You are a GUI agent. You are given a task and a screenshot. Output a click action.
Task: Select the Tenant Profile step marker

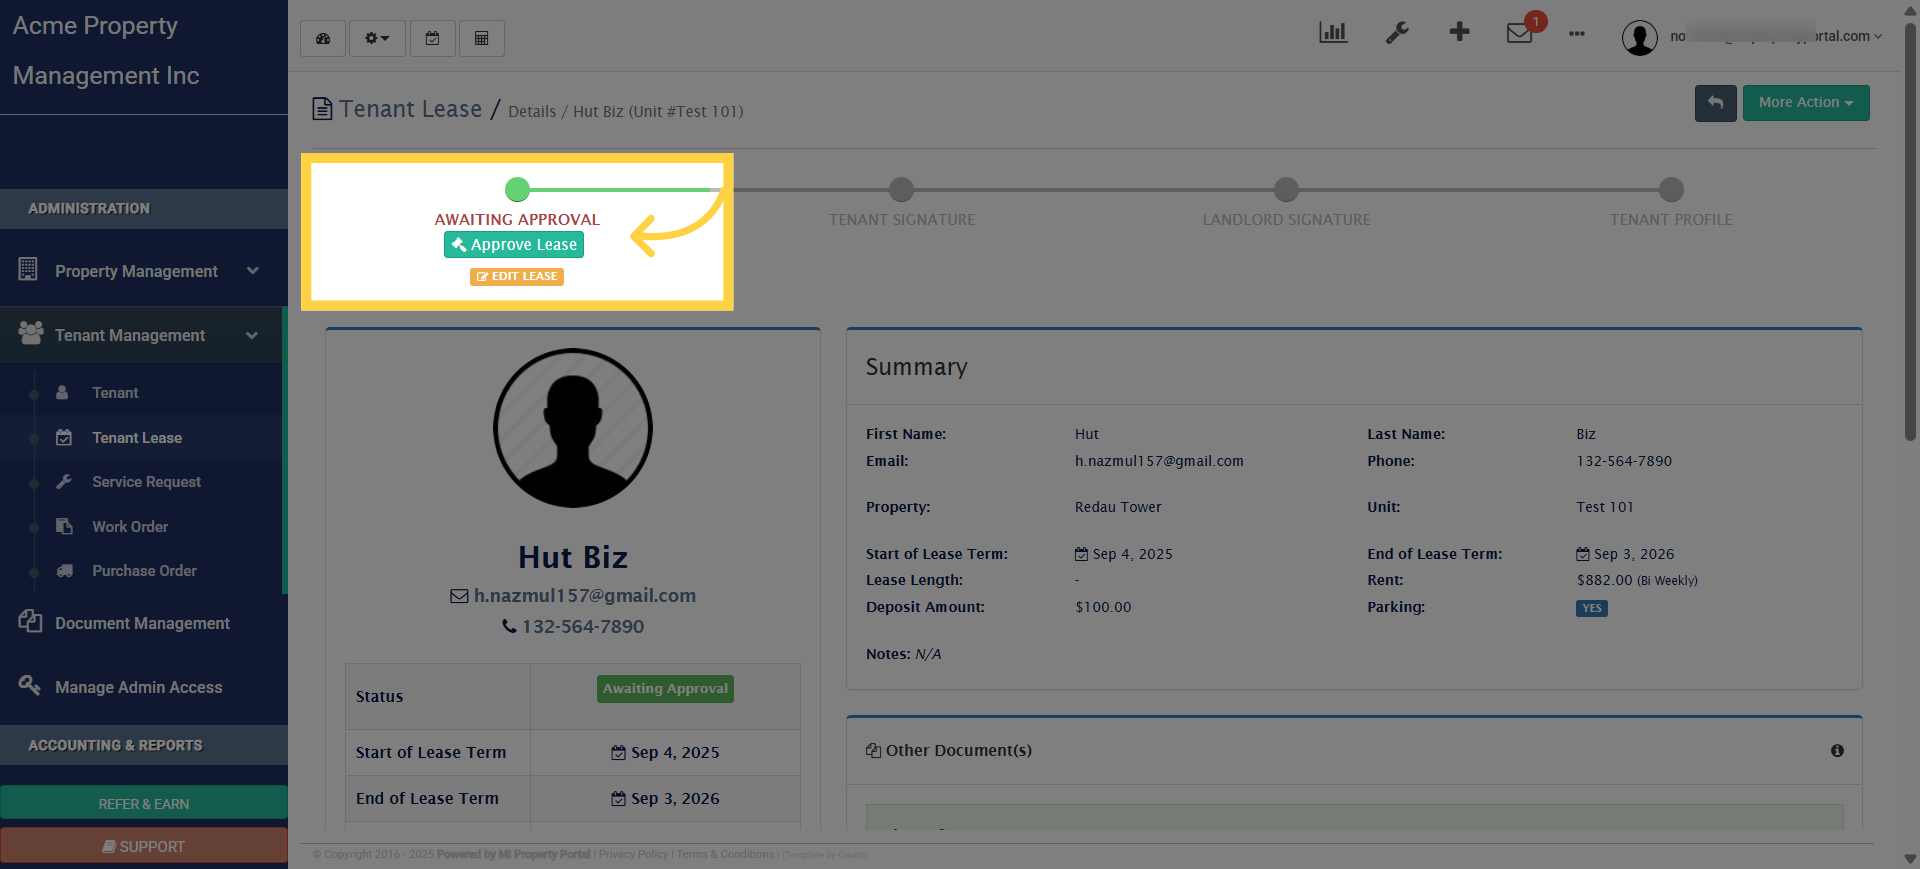(x=1671, y=189)
